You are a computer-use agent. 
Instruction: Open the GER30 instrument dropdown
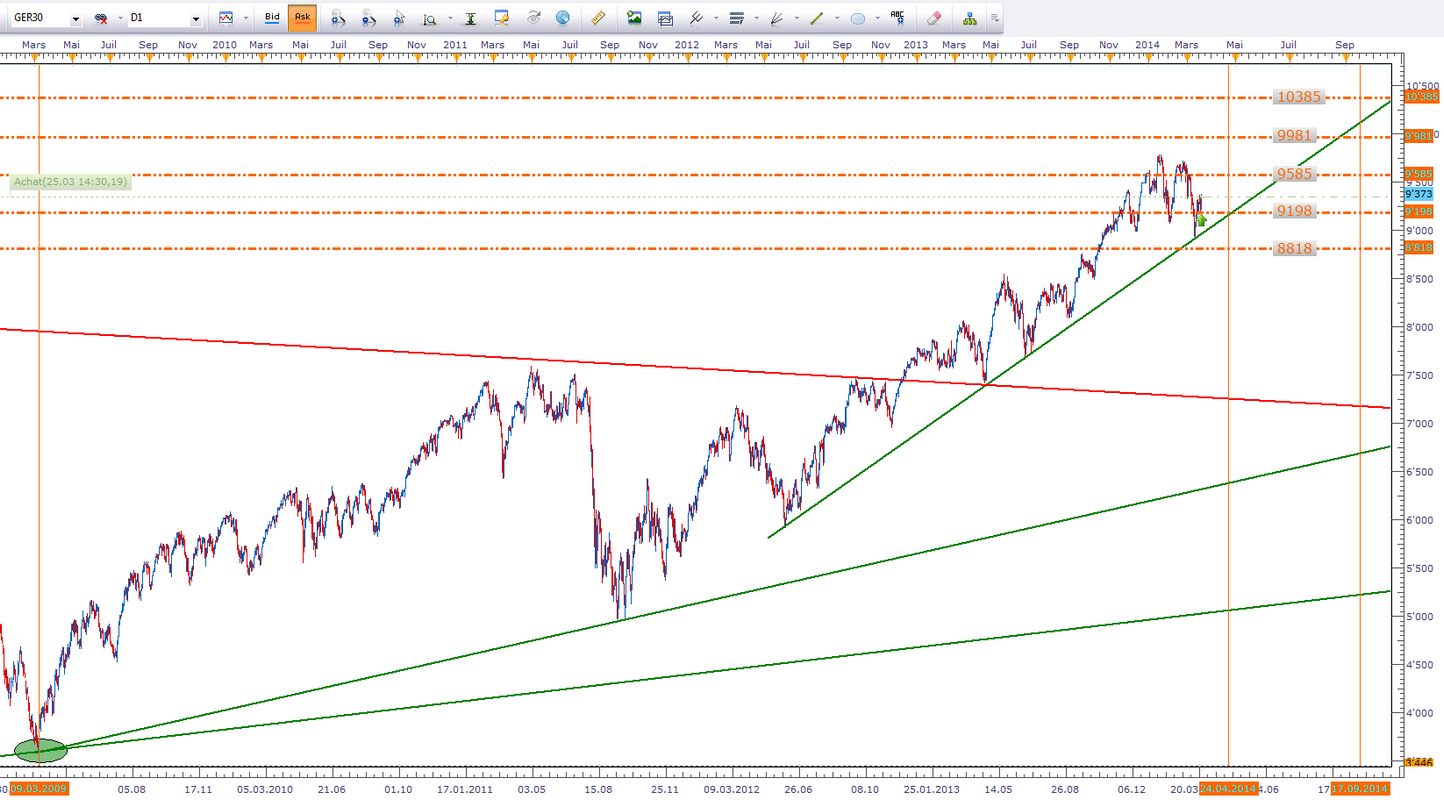[75, 19]
